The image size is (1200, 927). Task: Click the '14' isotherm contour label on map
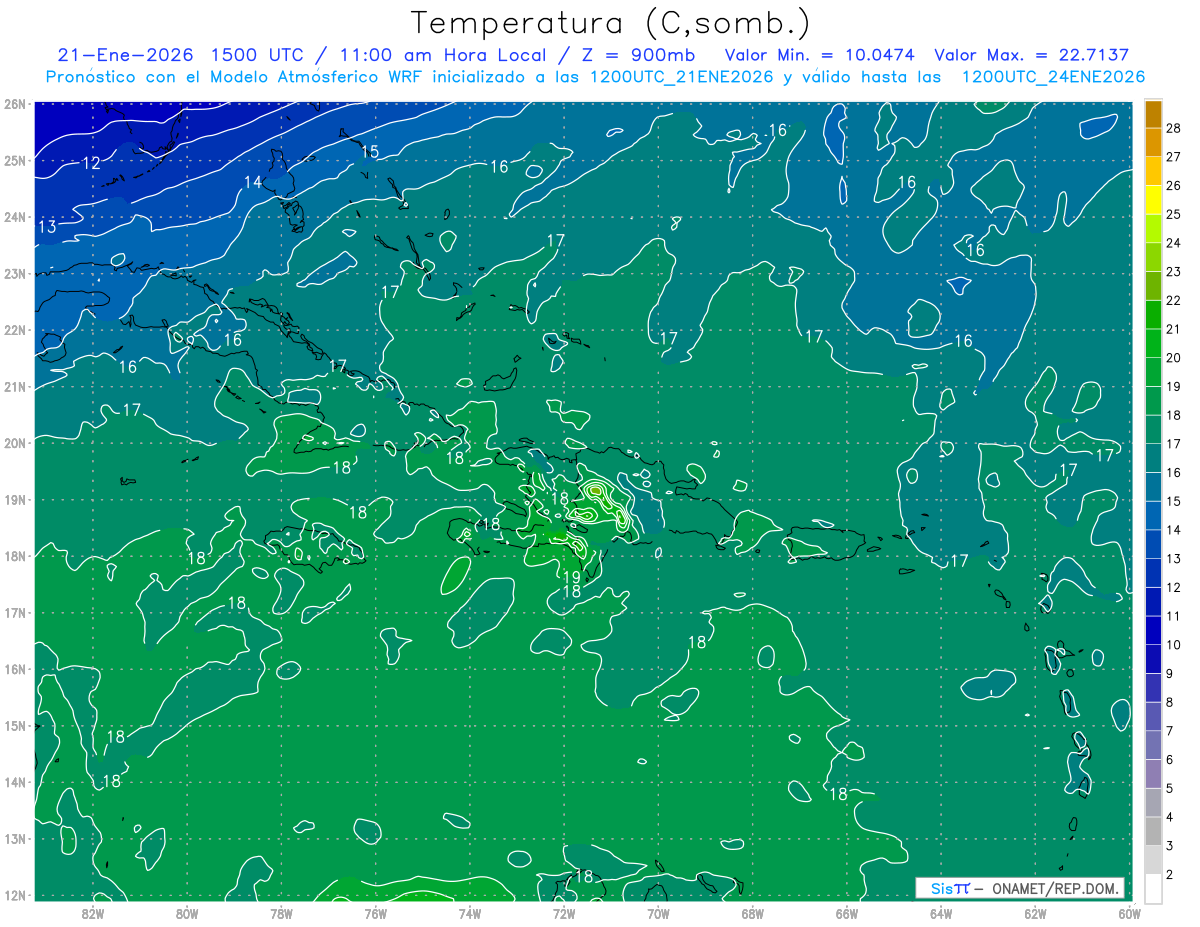253,182
